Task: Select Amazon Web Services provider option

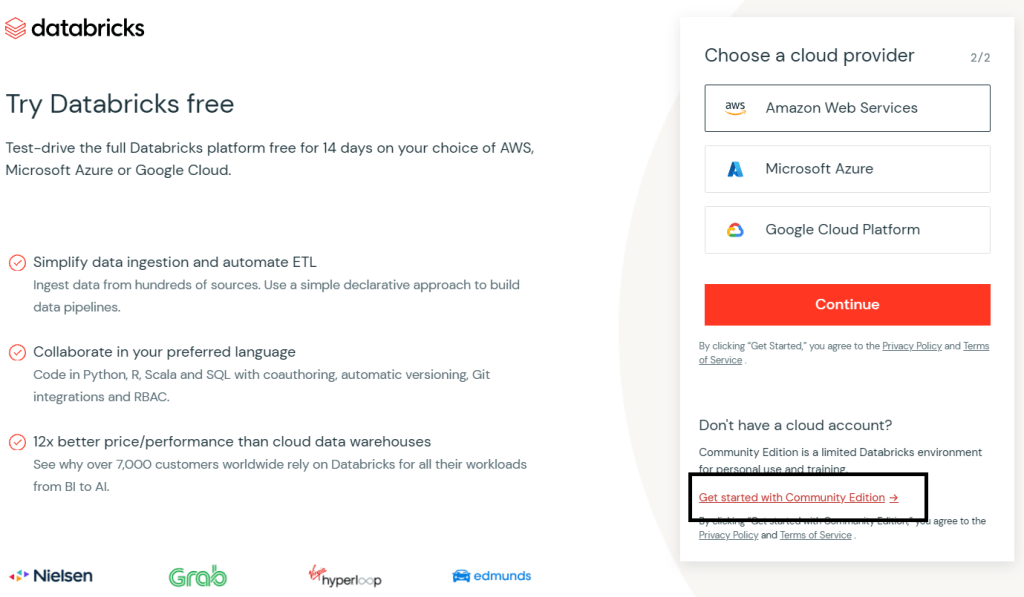Action: click(x=847, y=108)
